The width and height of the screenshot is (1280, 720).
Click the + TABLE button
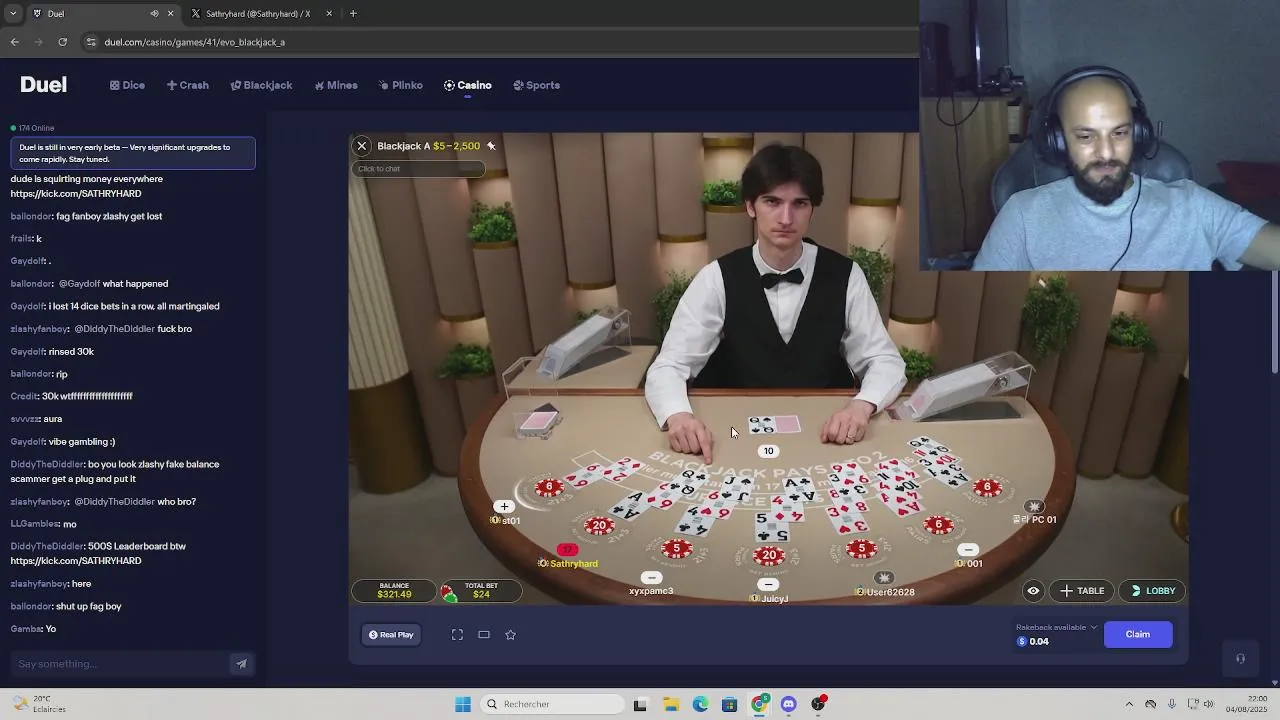point(1081,591)
